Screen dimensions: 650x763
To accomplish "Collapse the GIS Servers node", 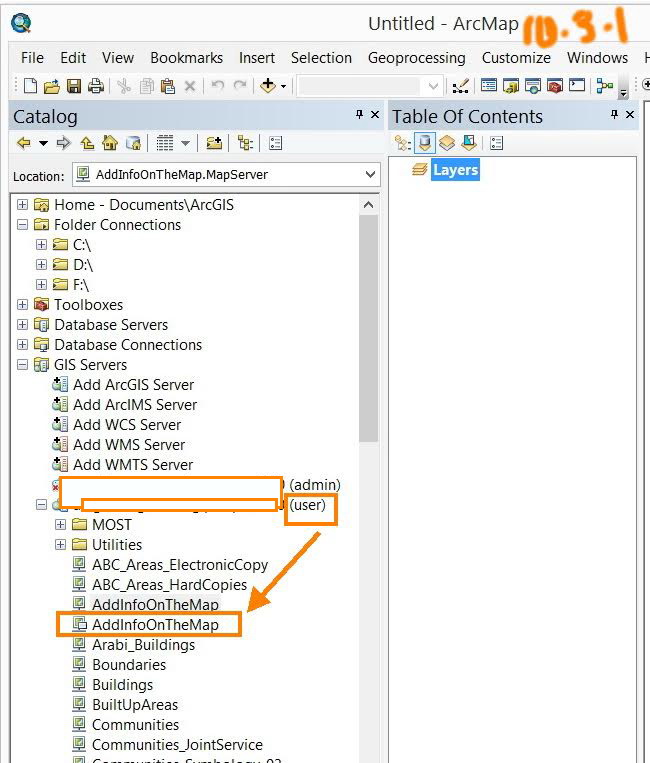I will click(22, 364).
